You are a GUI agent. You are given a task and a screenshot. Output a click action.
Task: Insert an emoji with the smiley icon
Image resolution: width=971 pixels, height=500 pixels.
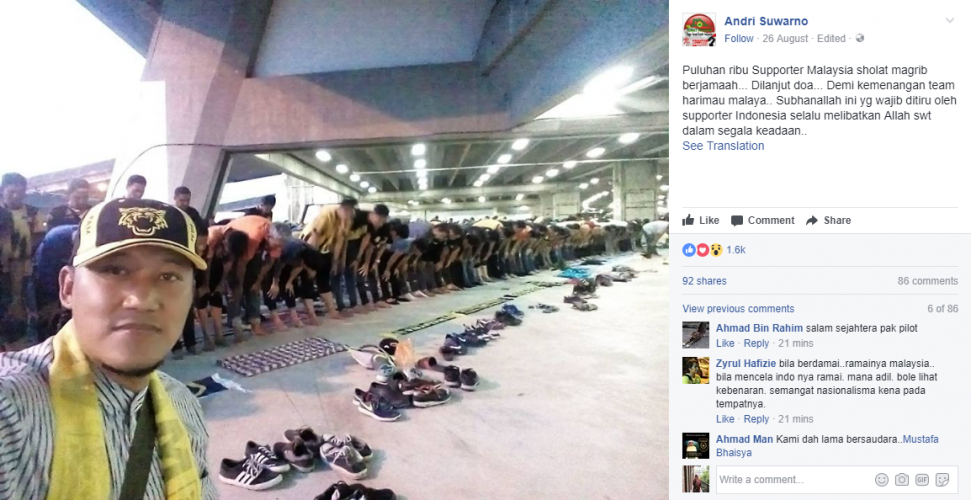click(881, 480)
